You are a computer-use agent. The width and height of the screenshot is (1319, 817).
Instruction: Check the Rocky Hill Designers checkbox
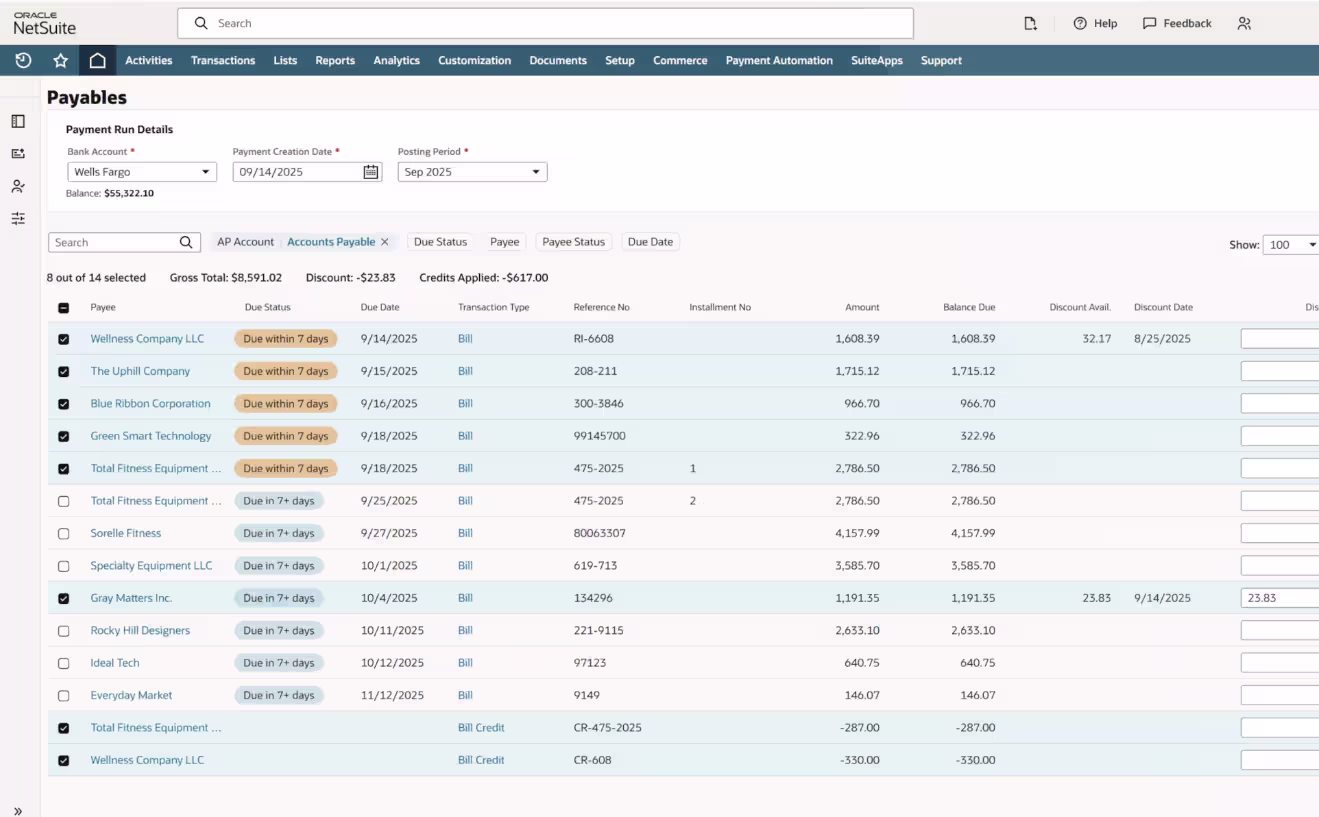[x=64, y=631]
